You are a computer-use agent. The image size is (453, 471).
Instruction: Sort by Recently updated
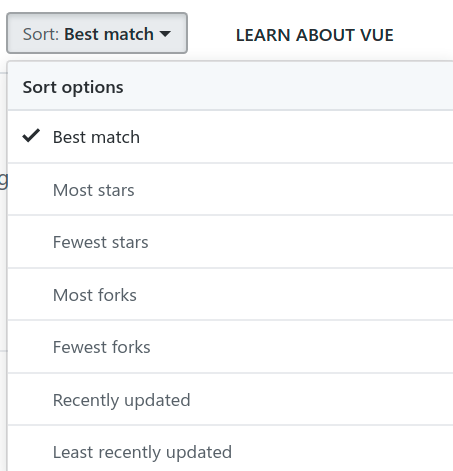[x=230, y=399]
